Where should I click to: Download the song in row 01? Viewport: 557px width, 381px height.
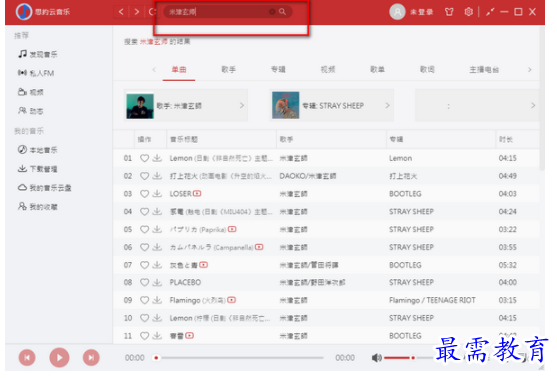point(157,158)
